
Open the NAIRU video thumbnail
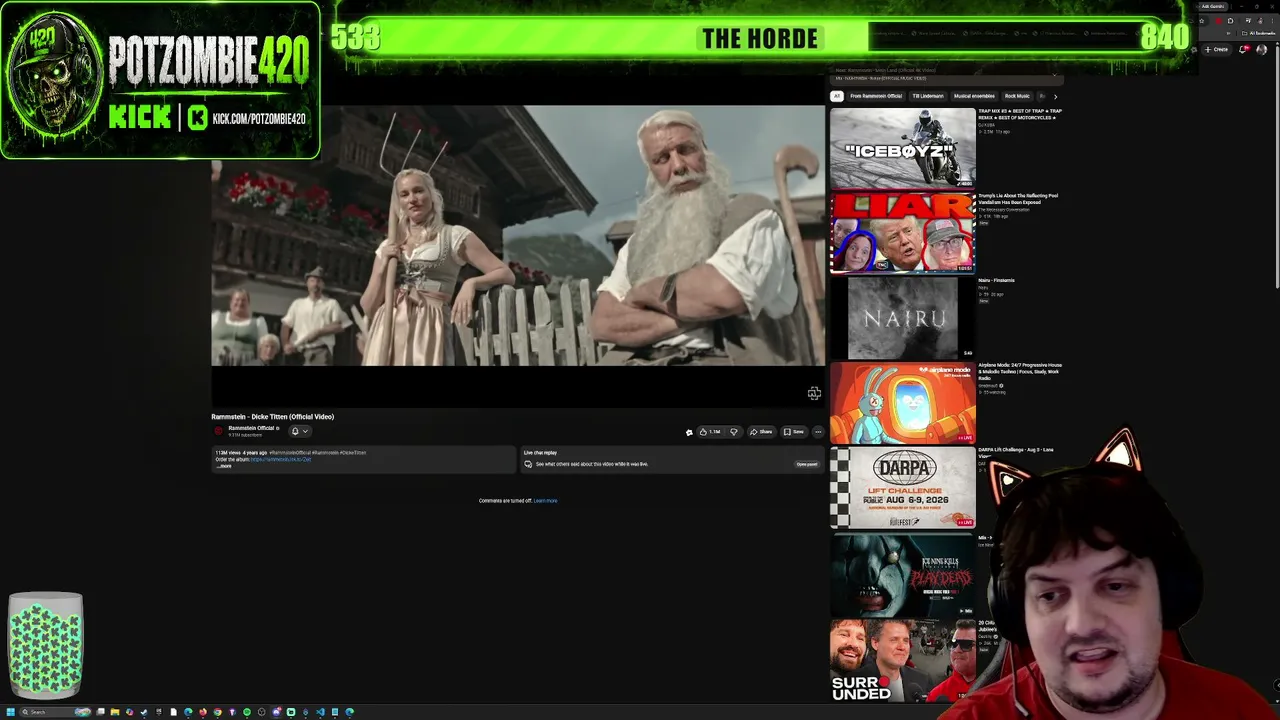902,318
